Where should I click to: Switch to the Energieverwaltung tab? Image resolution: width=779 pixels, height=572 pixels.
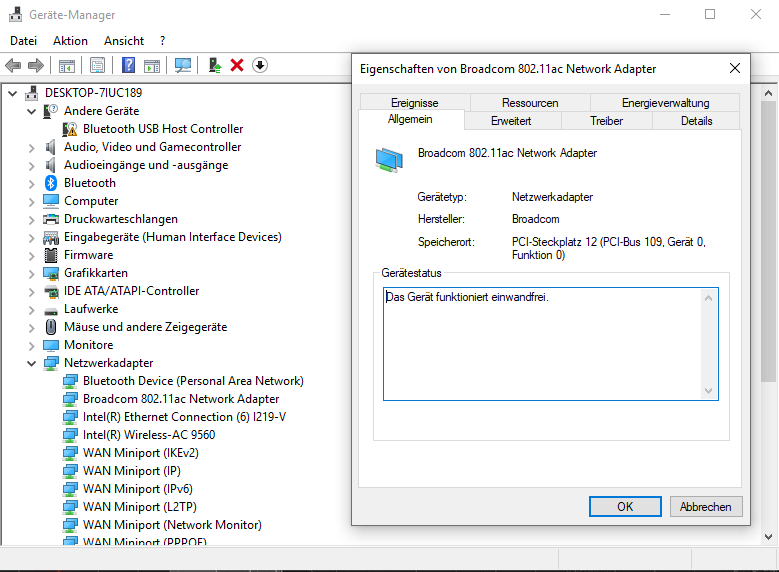click(665, 103)
